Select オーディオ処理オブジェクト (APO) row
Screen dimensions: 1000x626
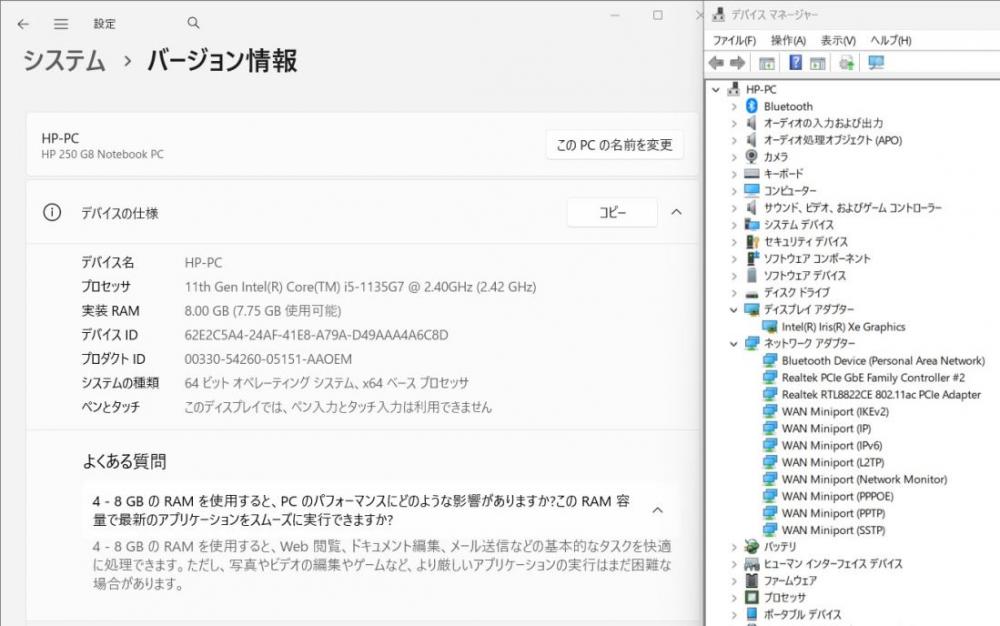832,140
